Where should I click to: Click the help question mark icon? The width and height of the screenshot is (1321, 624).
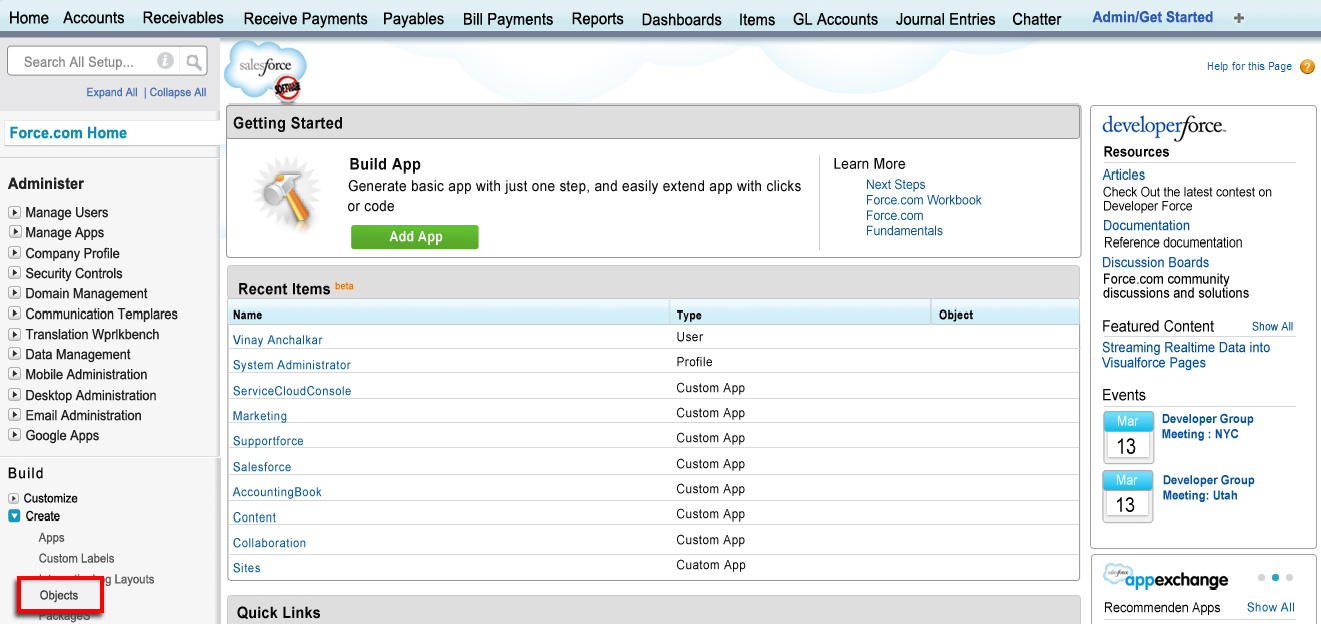1307,67
